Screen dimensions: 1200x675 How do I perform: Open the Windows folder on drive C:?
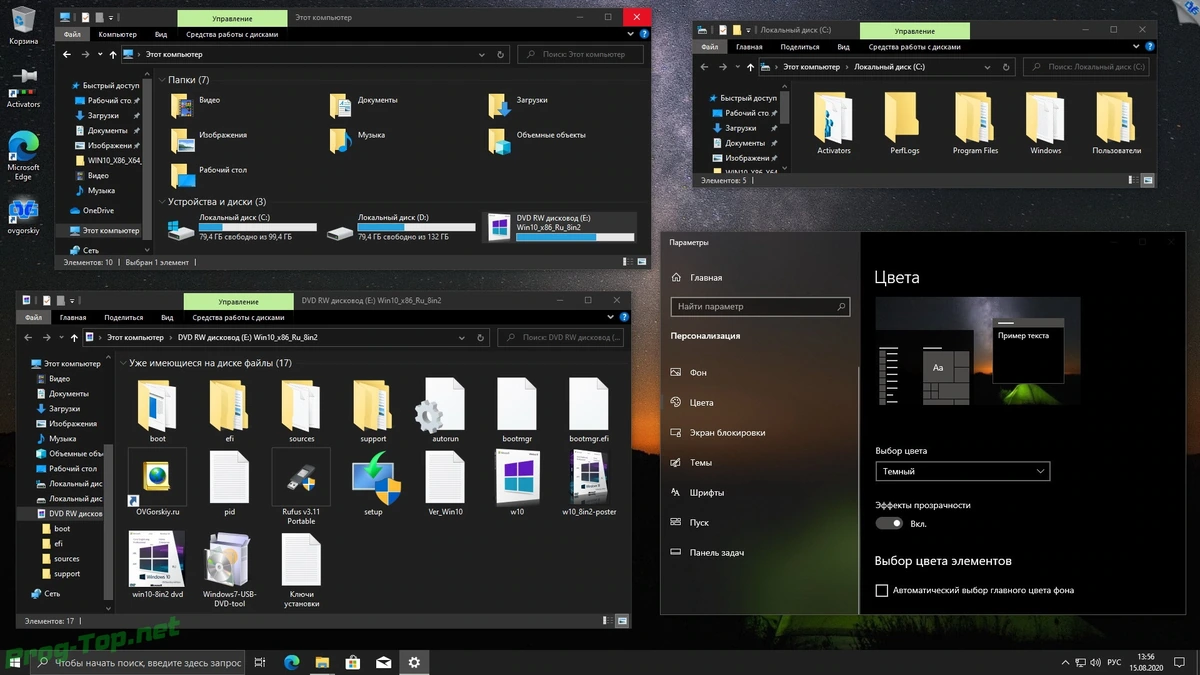[1046, 123]
